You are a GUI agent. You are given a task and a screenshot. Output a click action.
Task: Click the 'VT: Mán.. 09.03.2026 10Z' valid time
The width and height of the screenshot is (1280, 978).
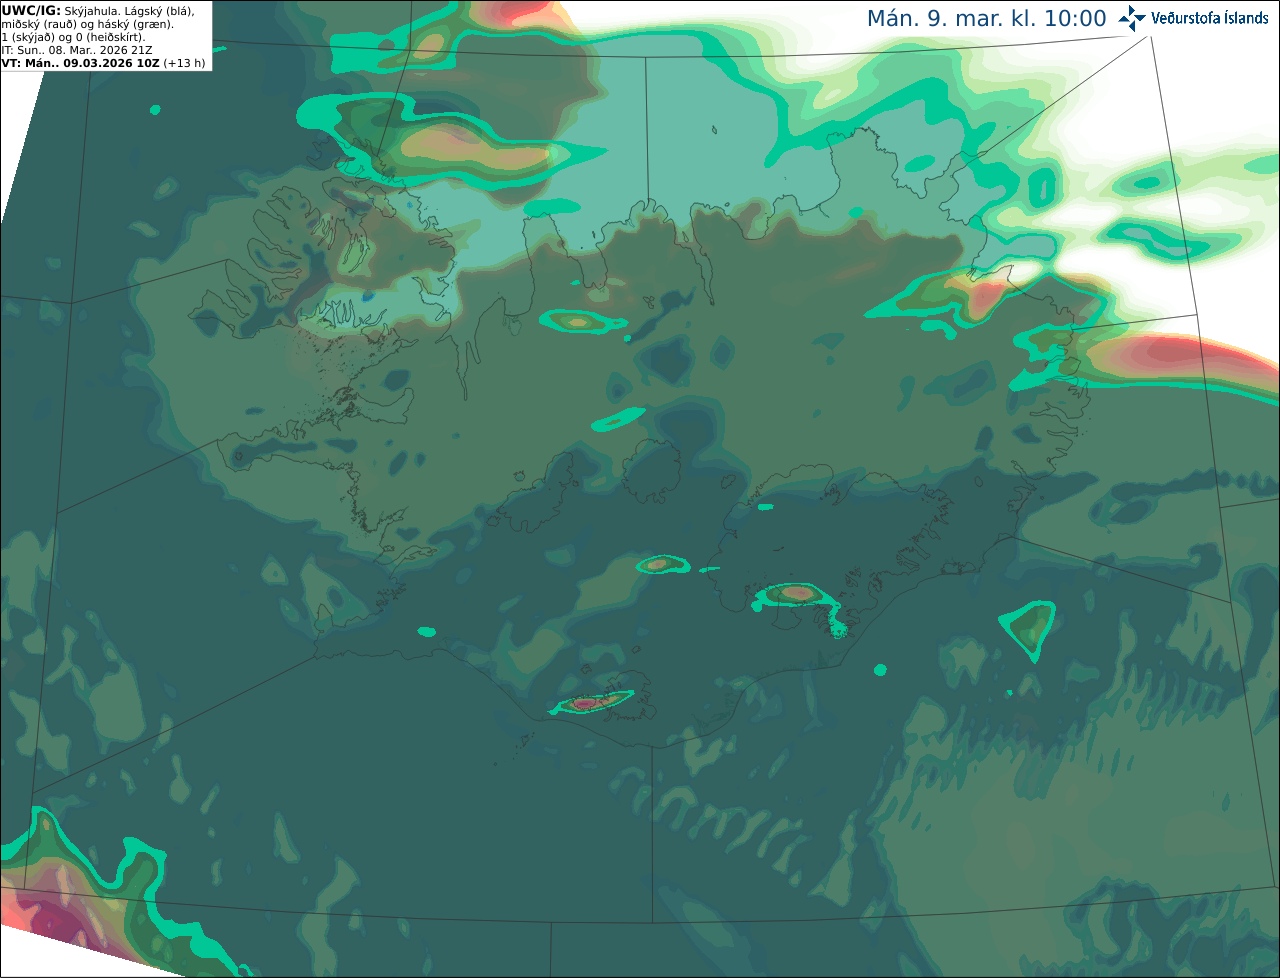point(81,63)
